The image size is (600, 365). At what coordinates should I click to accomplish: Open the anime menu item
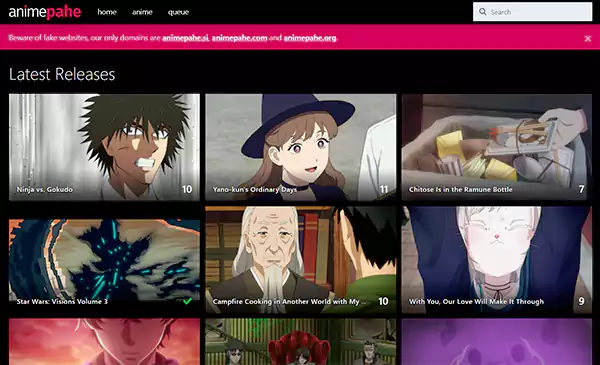pyautogui.click(x=142, y=12)
